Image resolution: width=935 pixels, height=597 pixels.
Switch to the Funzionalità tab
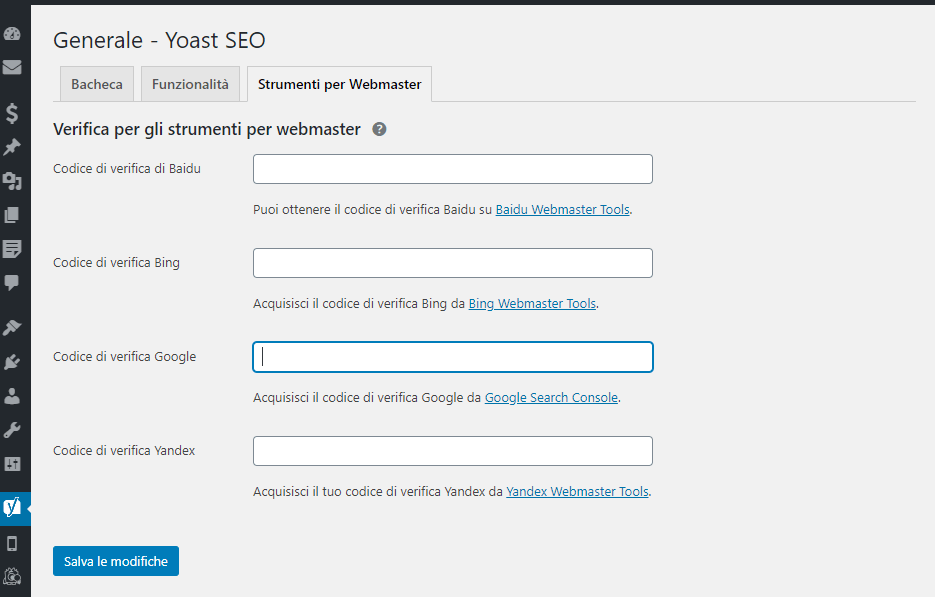(x=190, y=85)
